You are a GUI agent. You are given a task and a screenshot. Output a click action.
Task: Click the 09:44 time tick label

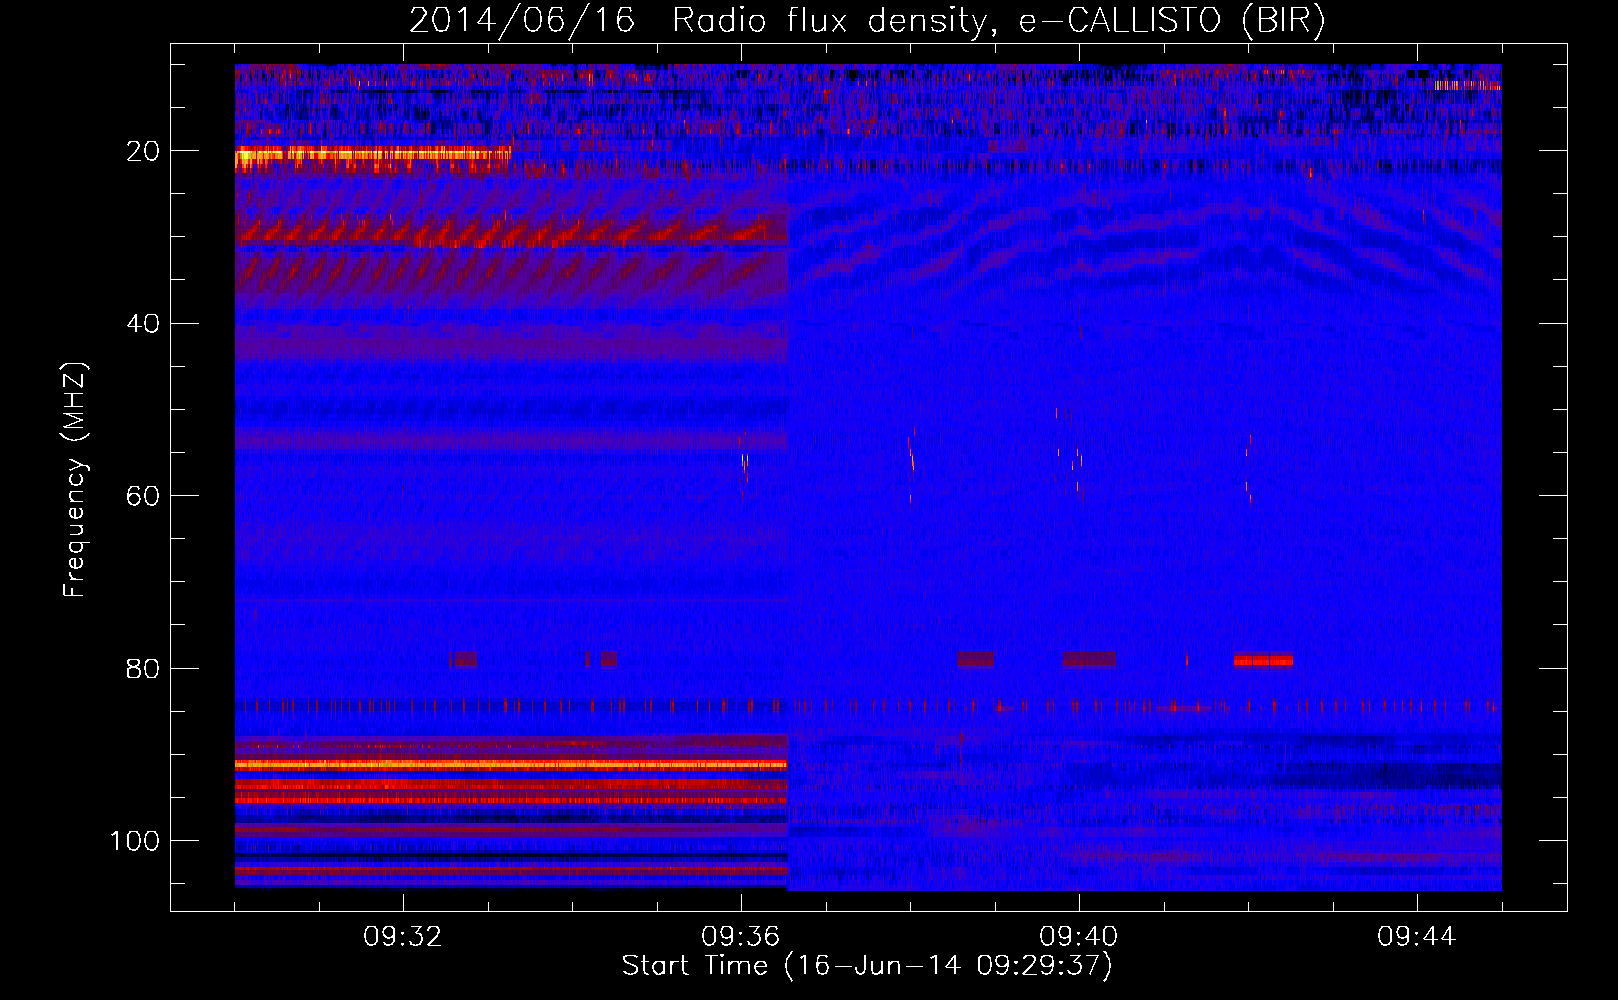point(1417,937)
